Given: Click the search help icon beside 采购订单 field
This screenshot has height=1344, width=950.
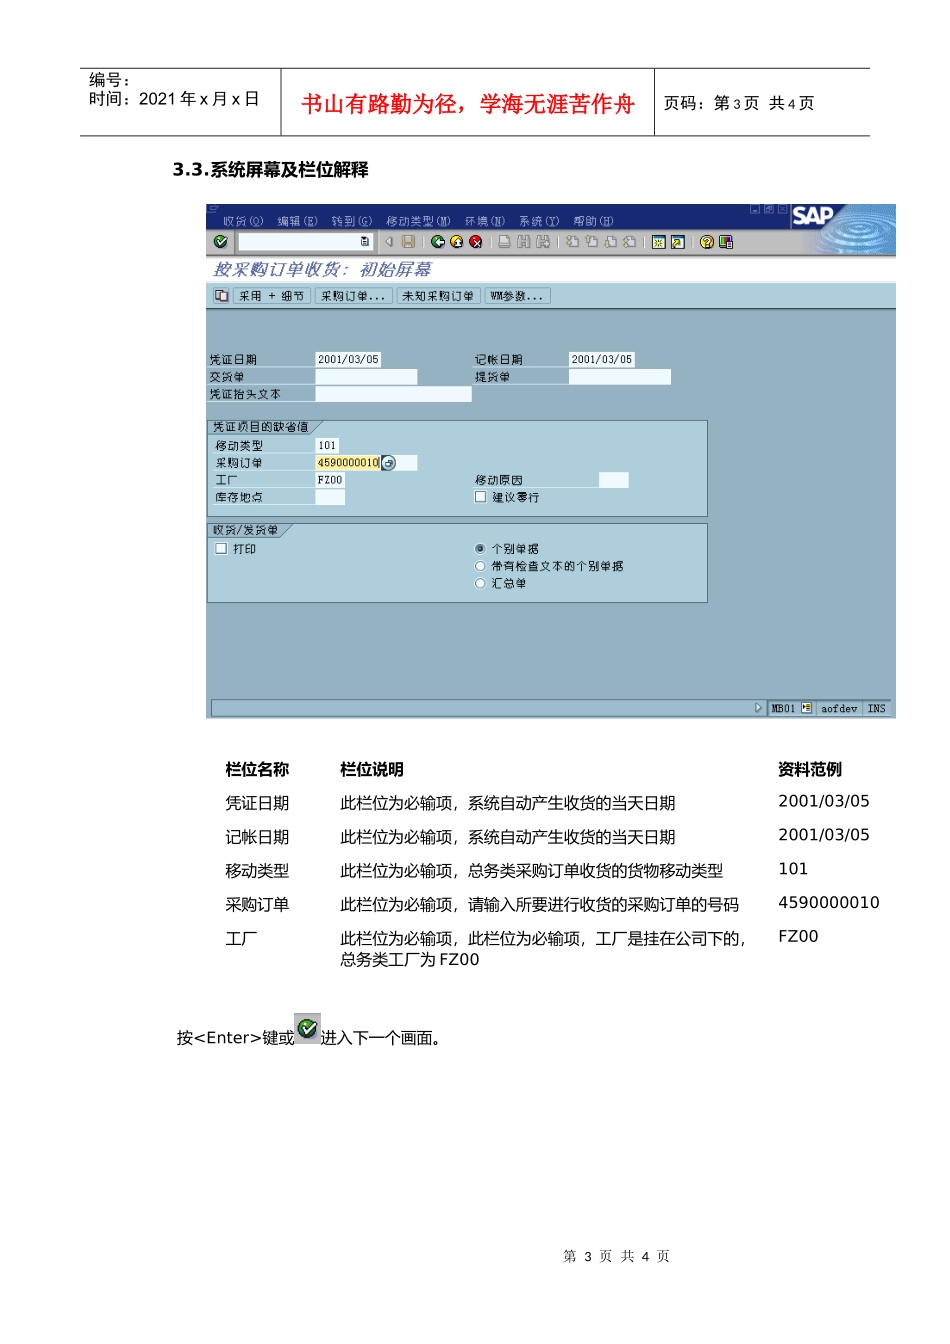Looking at the screenshot, I should pos(388,463).
